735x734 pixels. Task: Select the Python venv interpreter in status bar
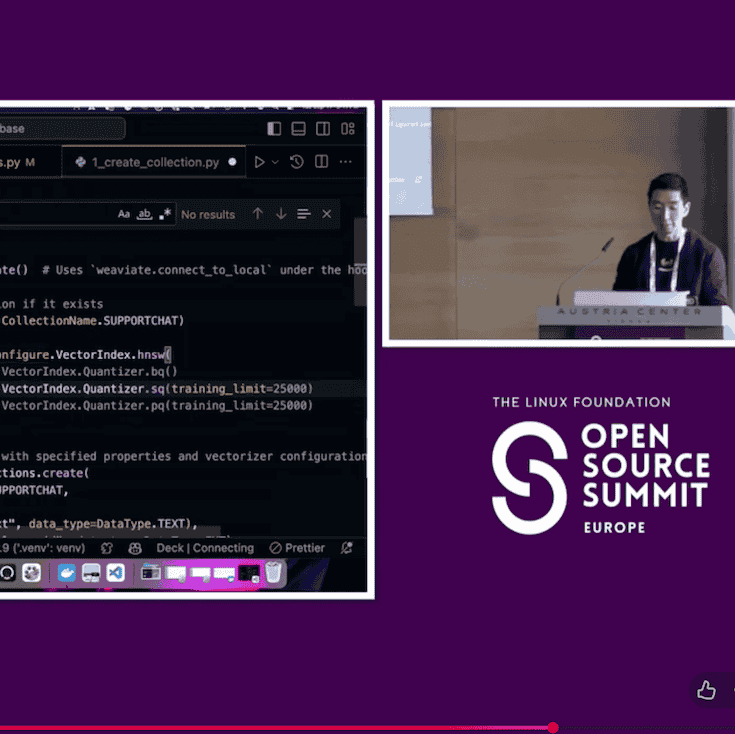[x=43, y=548]
